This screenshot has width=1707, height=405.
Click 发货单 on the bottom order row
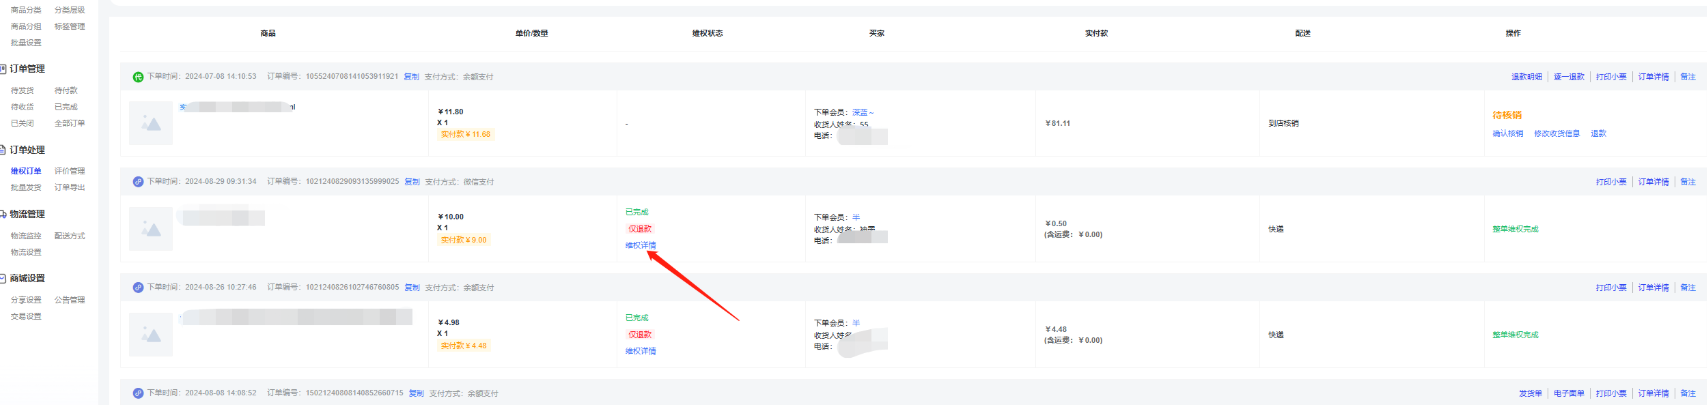point(1530,393)
